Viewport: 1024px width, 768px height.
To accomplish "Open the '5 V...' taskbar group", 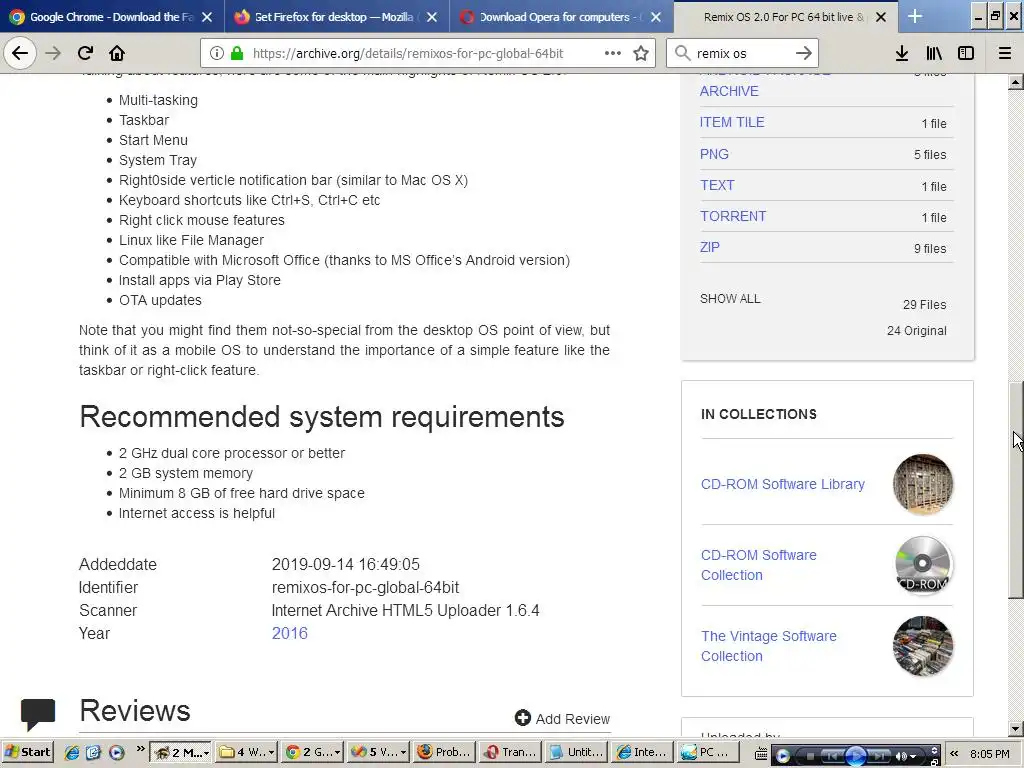I will pos(378,752).
